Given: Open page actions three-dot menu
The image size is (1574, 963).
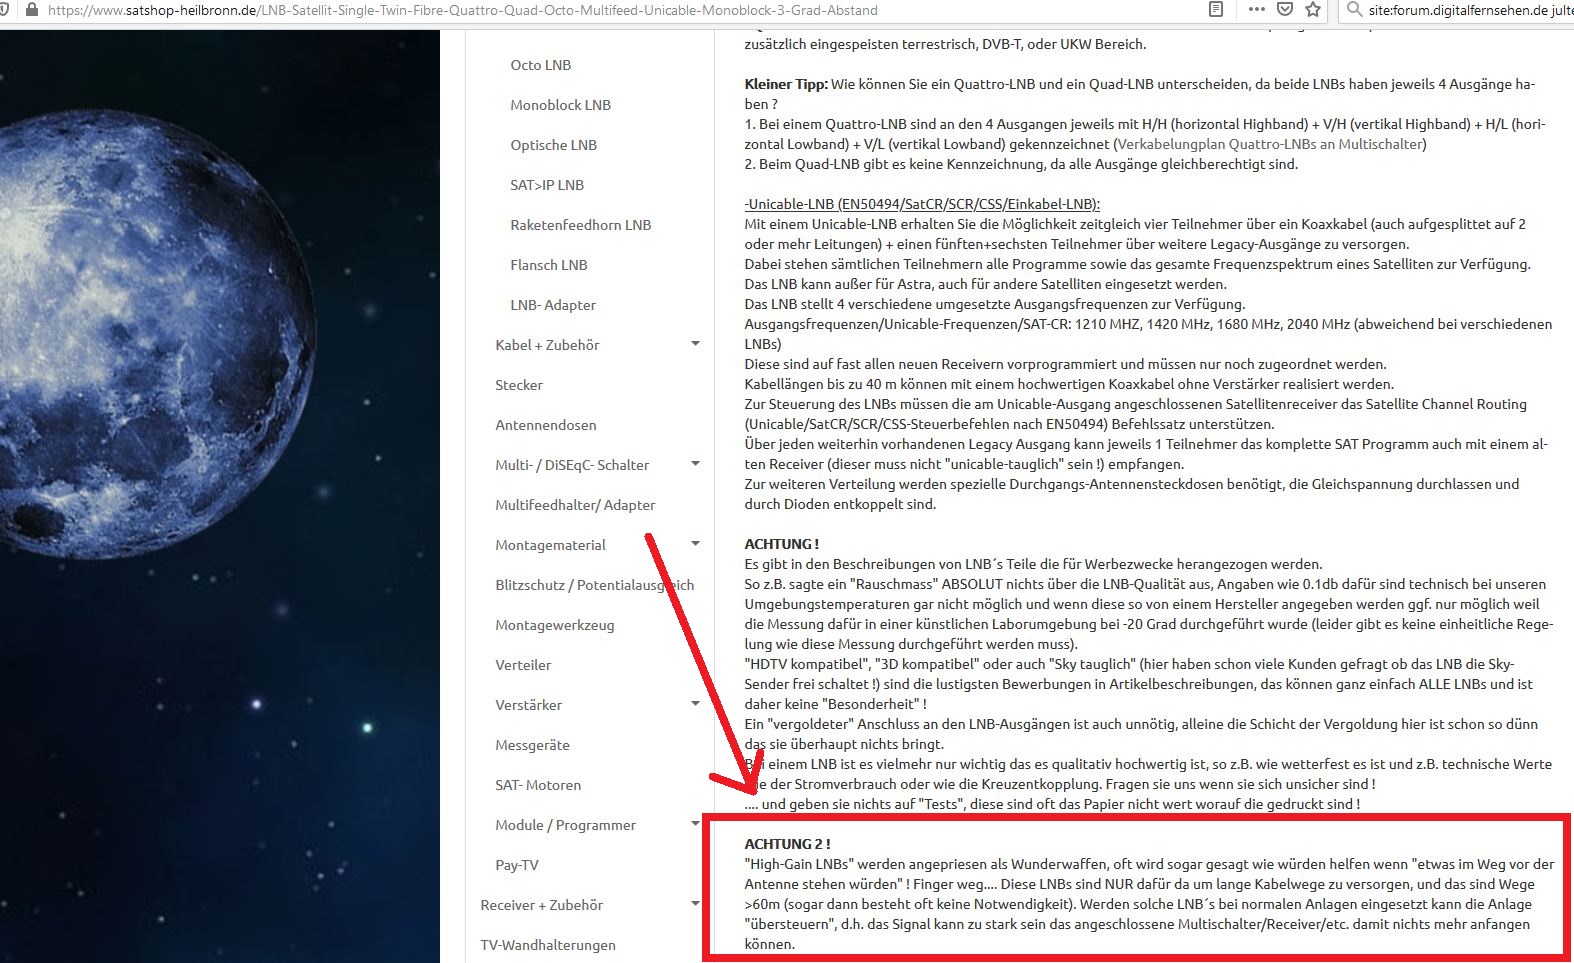Looking at the screenshot, I should tap(1256, 10).
